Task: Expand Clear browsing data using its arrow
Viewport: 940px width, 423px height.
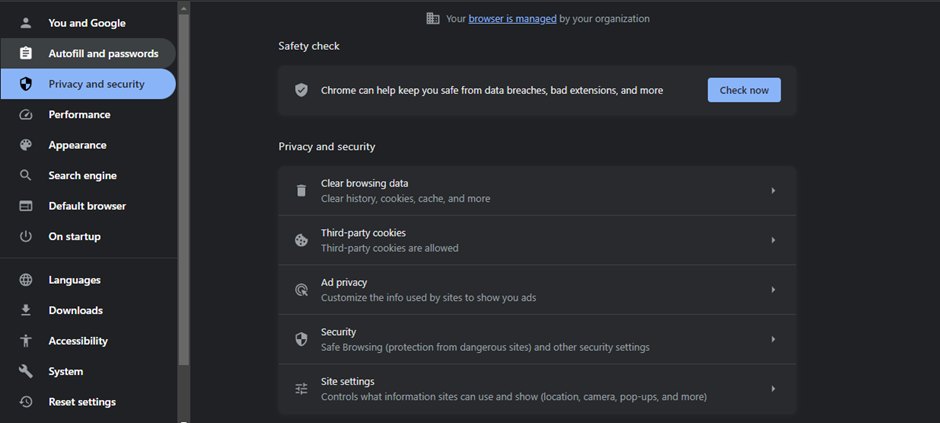Action: click(773, 191)
